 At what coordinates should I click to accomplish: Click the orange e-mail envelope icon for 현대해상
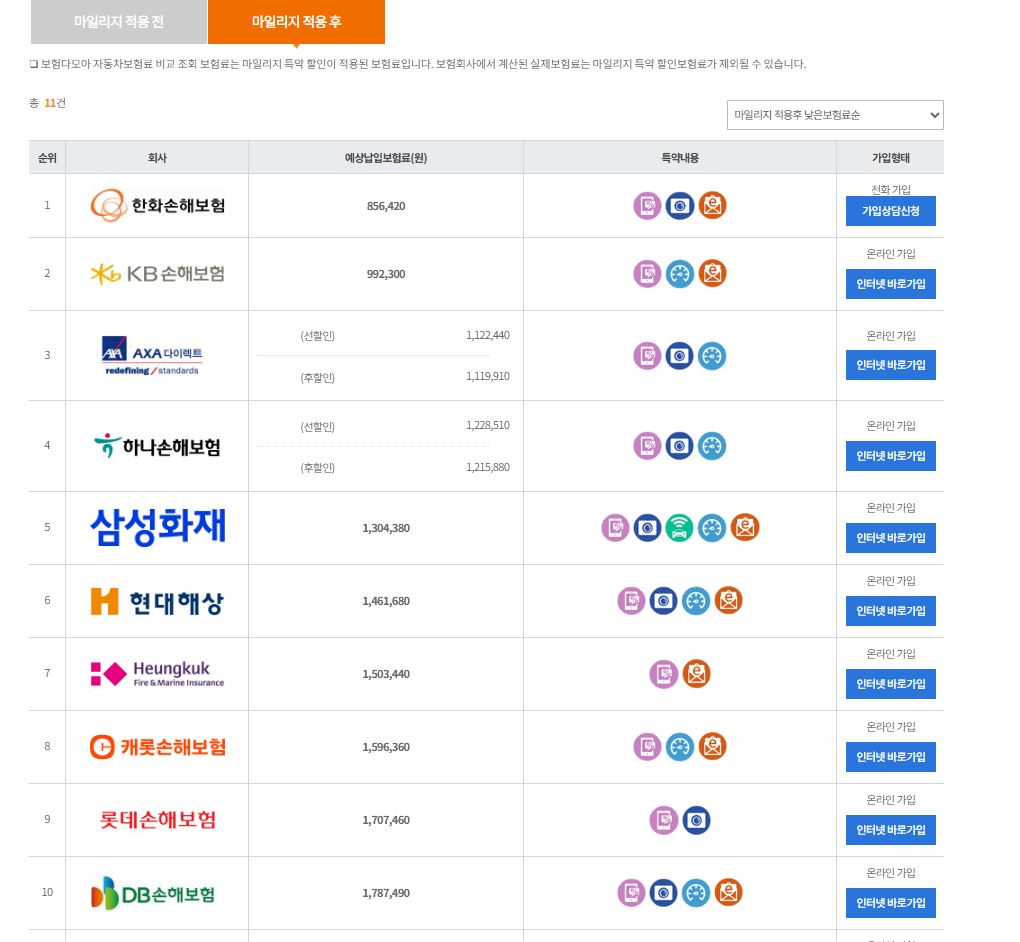pos(729,600)
